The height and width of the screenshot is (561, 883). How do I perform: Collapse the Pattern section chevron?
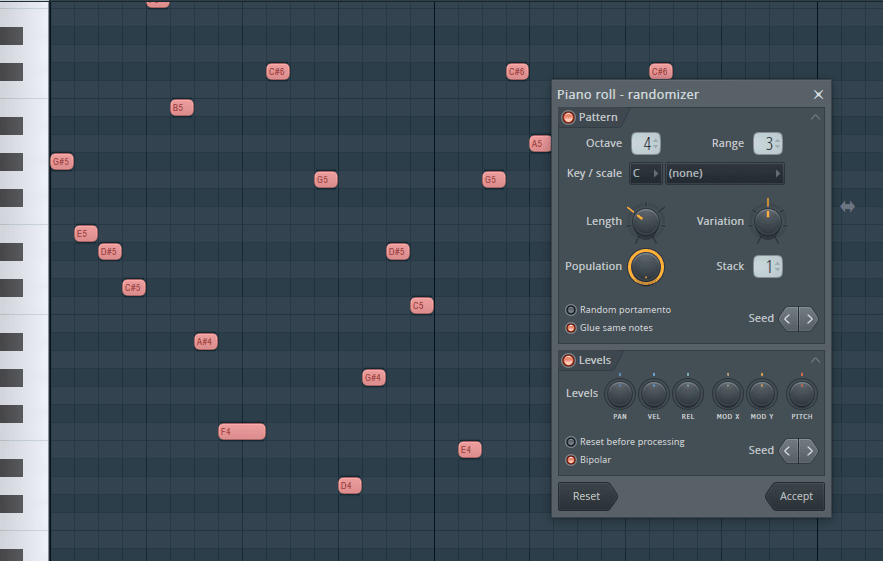(815, 118)
